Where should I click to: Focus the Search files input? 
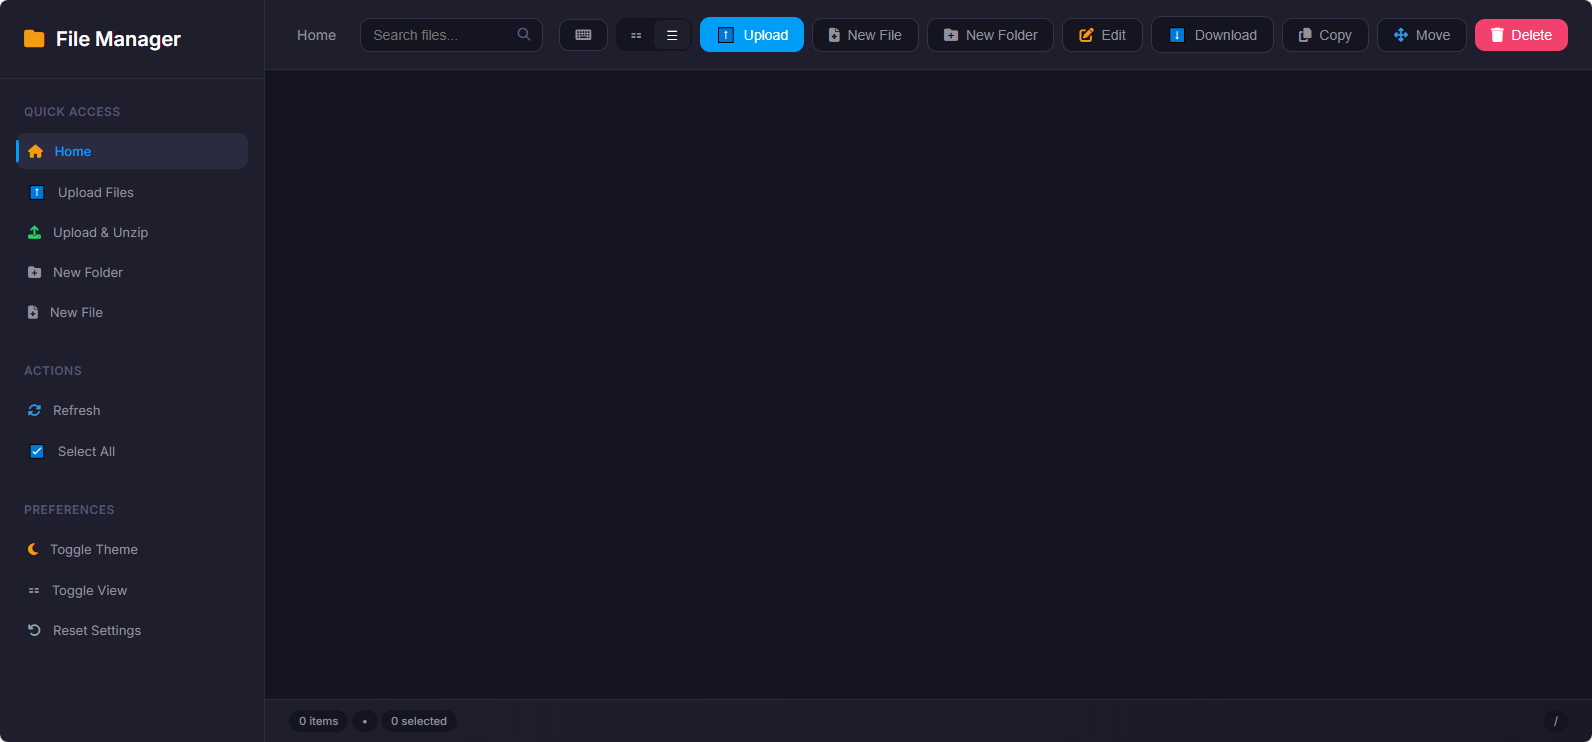point(451,35)
